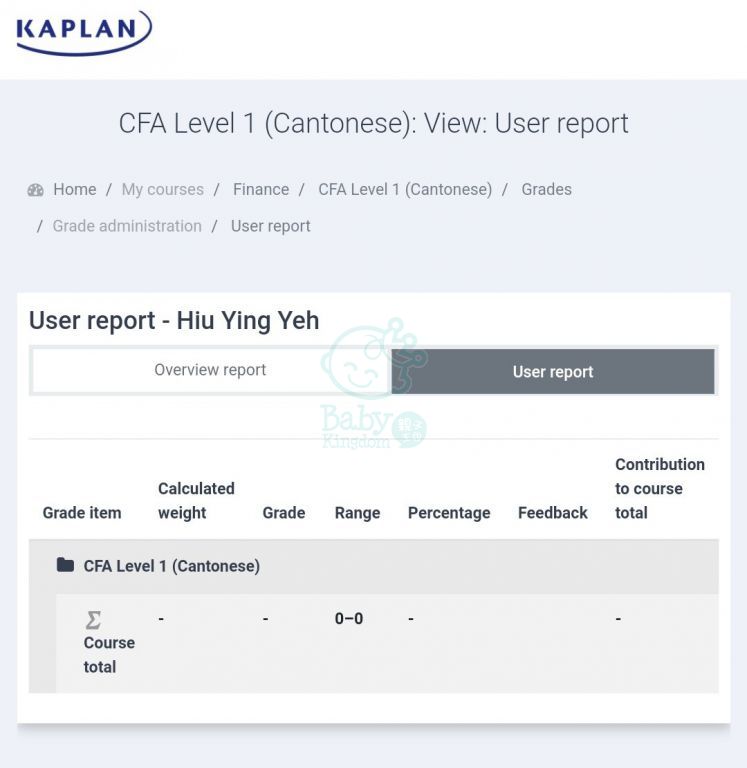Click the Calculated weight column header
The image size is (747, 768).
point(196,500)
